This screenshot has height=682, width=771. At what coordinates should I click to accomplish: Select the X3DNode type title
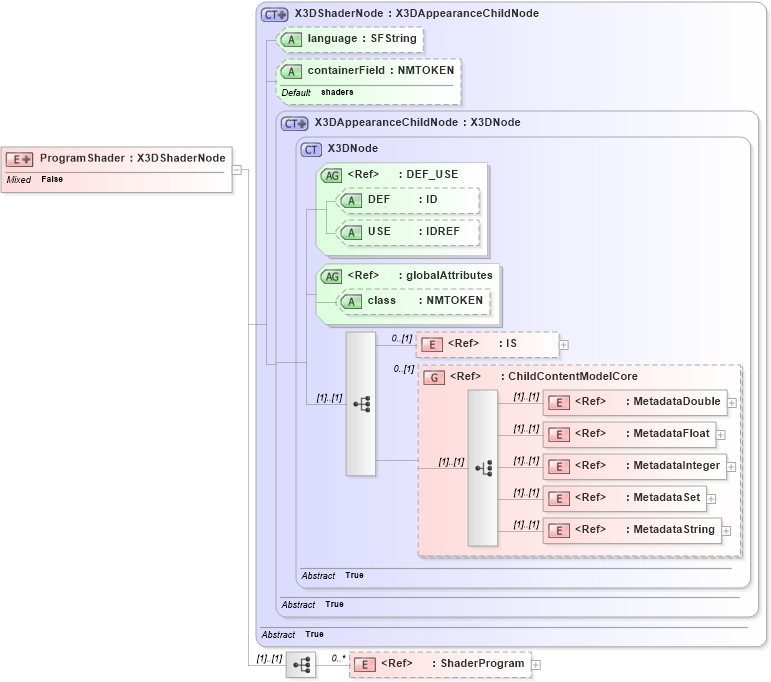click(x=353, y=148)
